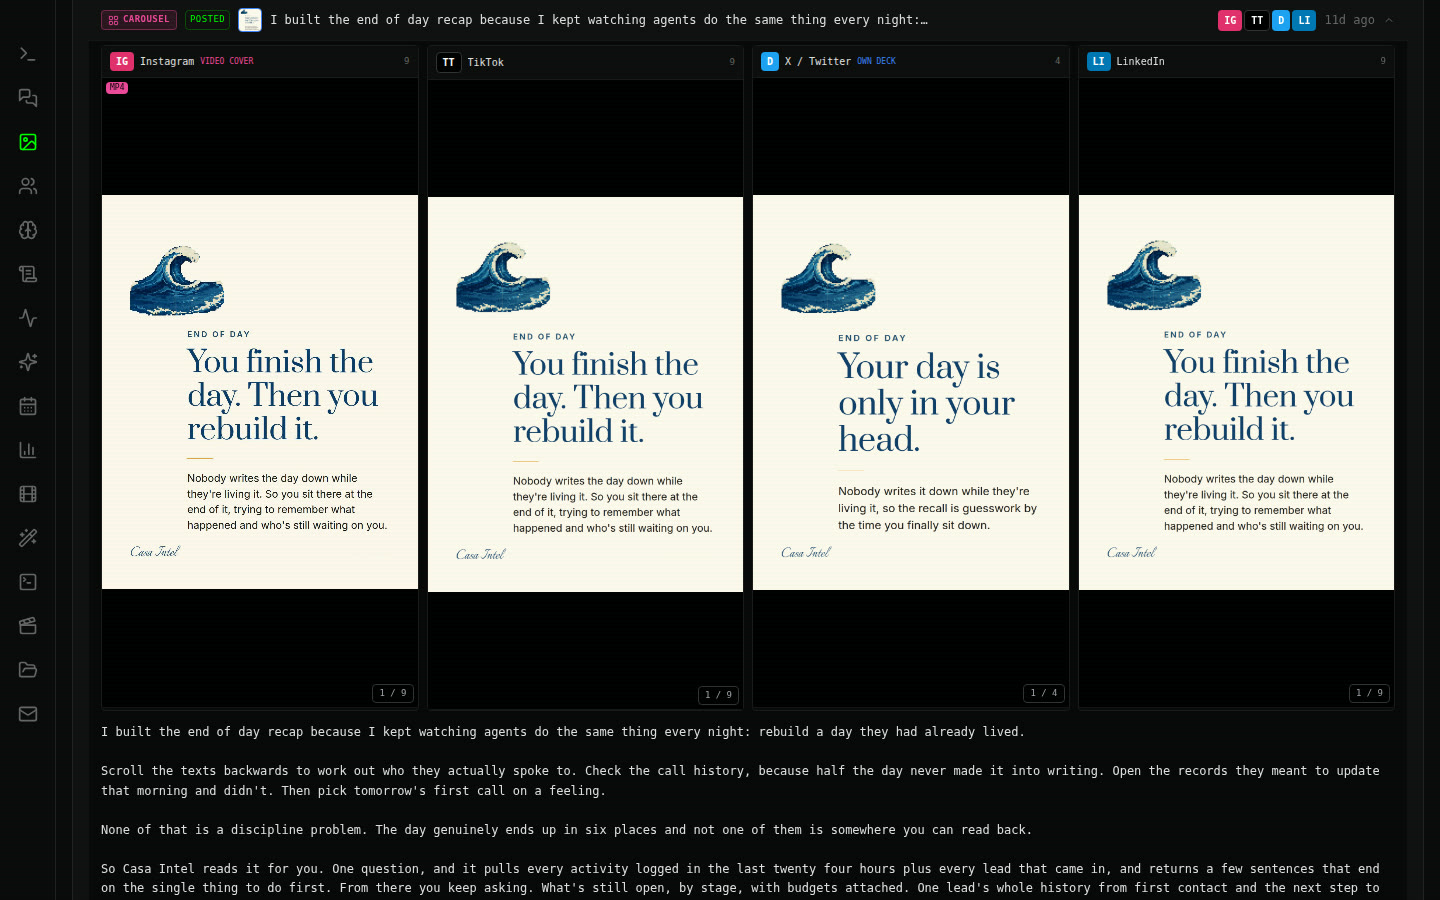Open the film strip sidebar icon
Screen dimensions: 1440x900
pyautogui.click(x=28, y=494)
